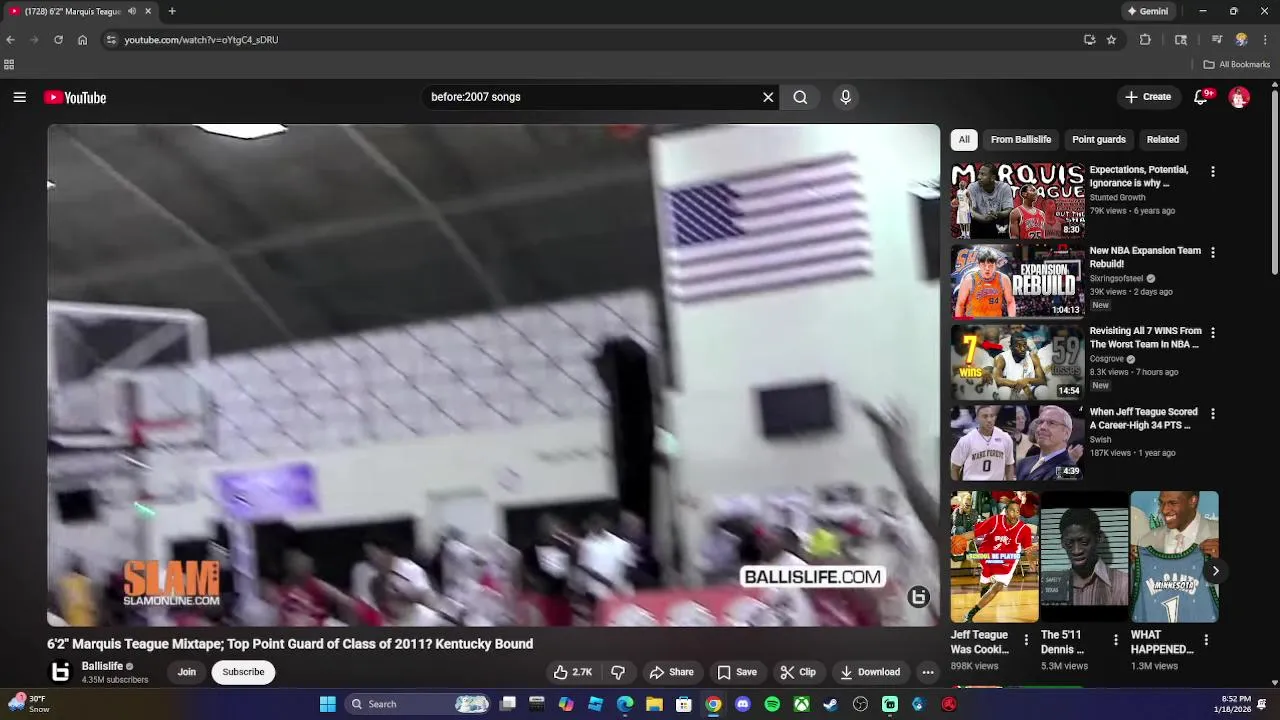Subscribe to the Ballislife channel

(x=243, y=672)
